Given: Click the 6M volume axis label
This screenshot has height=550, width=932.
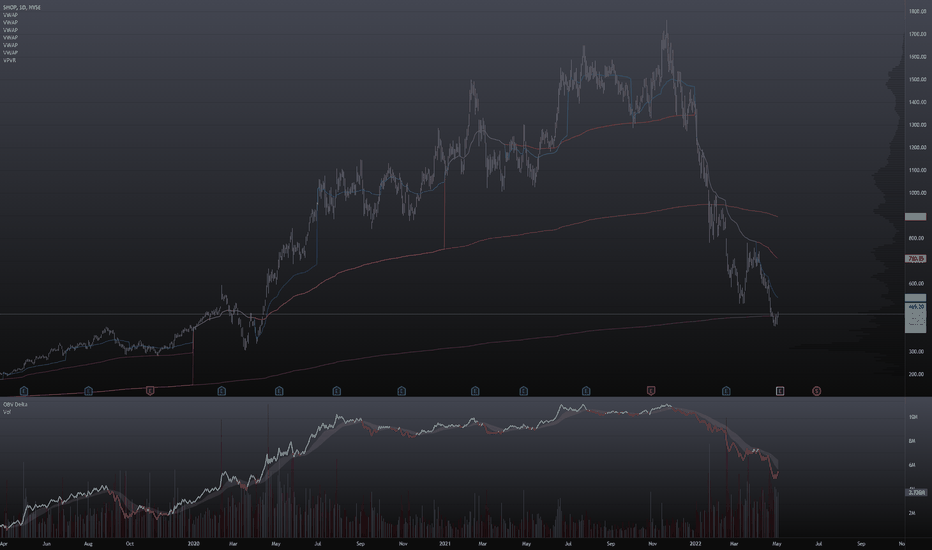Looking at the screenshot, I should [912, 465].
